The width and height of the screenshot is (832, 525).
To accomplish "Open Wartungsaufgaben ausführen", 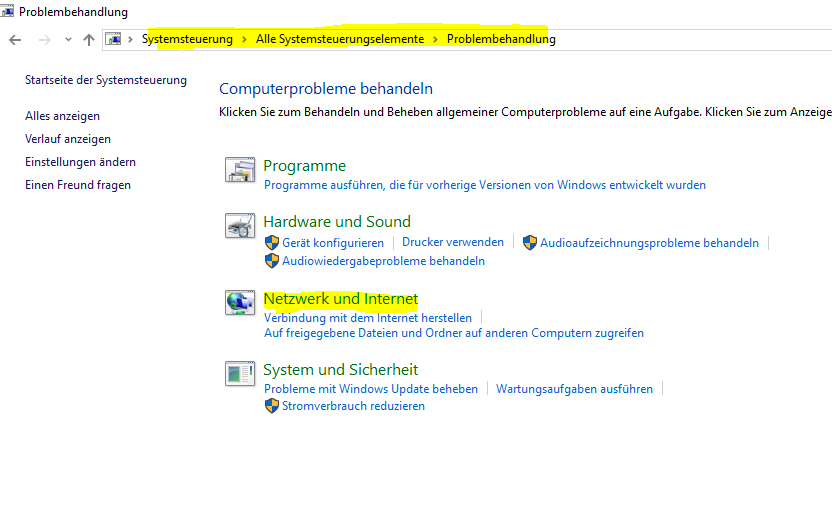I will tap(574, 389).
